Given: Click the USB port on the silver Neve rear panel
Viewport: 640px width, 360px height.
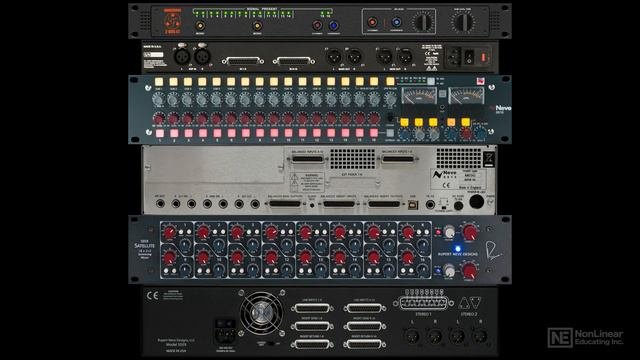Looking at the screenshot, I should pyautogui.click(x=413, y=205).
